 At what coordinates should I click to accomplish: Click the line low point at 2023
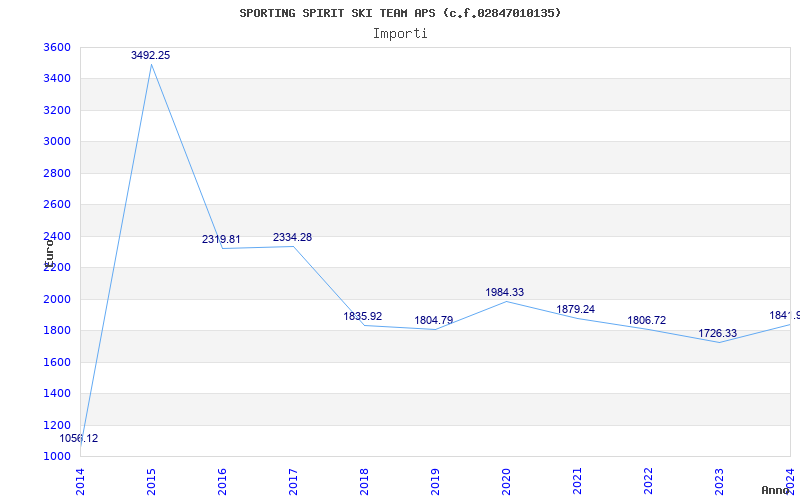(719, 342)
